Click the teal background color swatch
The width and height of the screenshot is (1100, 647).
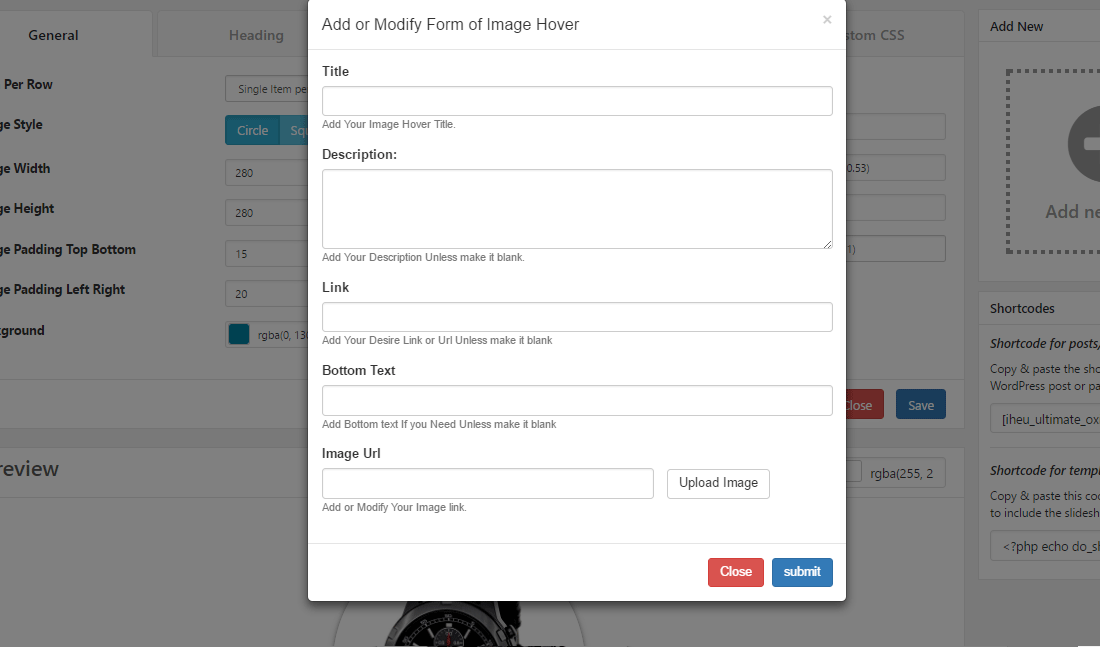(239, 334)
